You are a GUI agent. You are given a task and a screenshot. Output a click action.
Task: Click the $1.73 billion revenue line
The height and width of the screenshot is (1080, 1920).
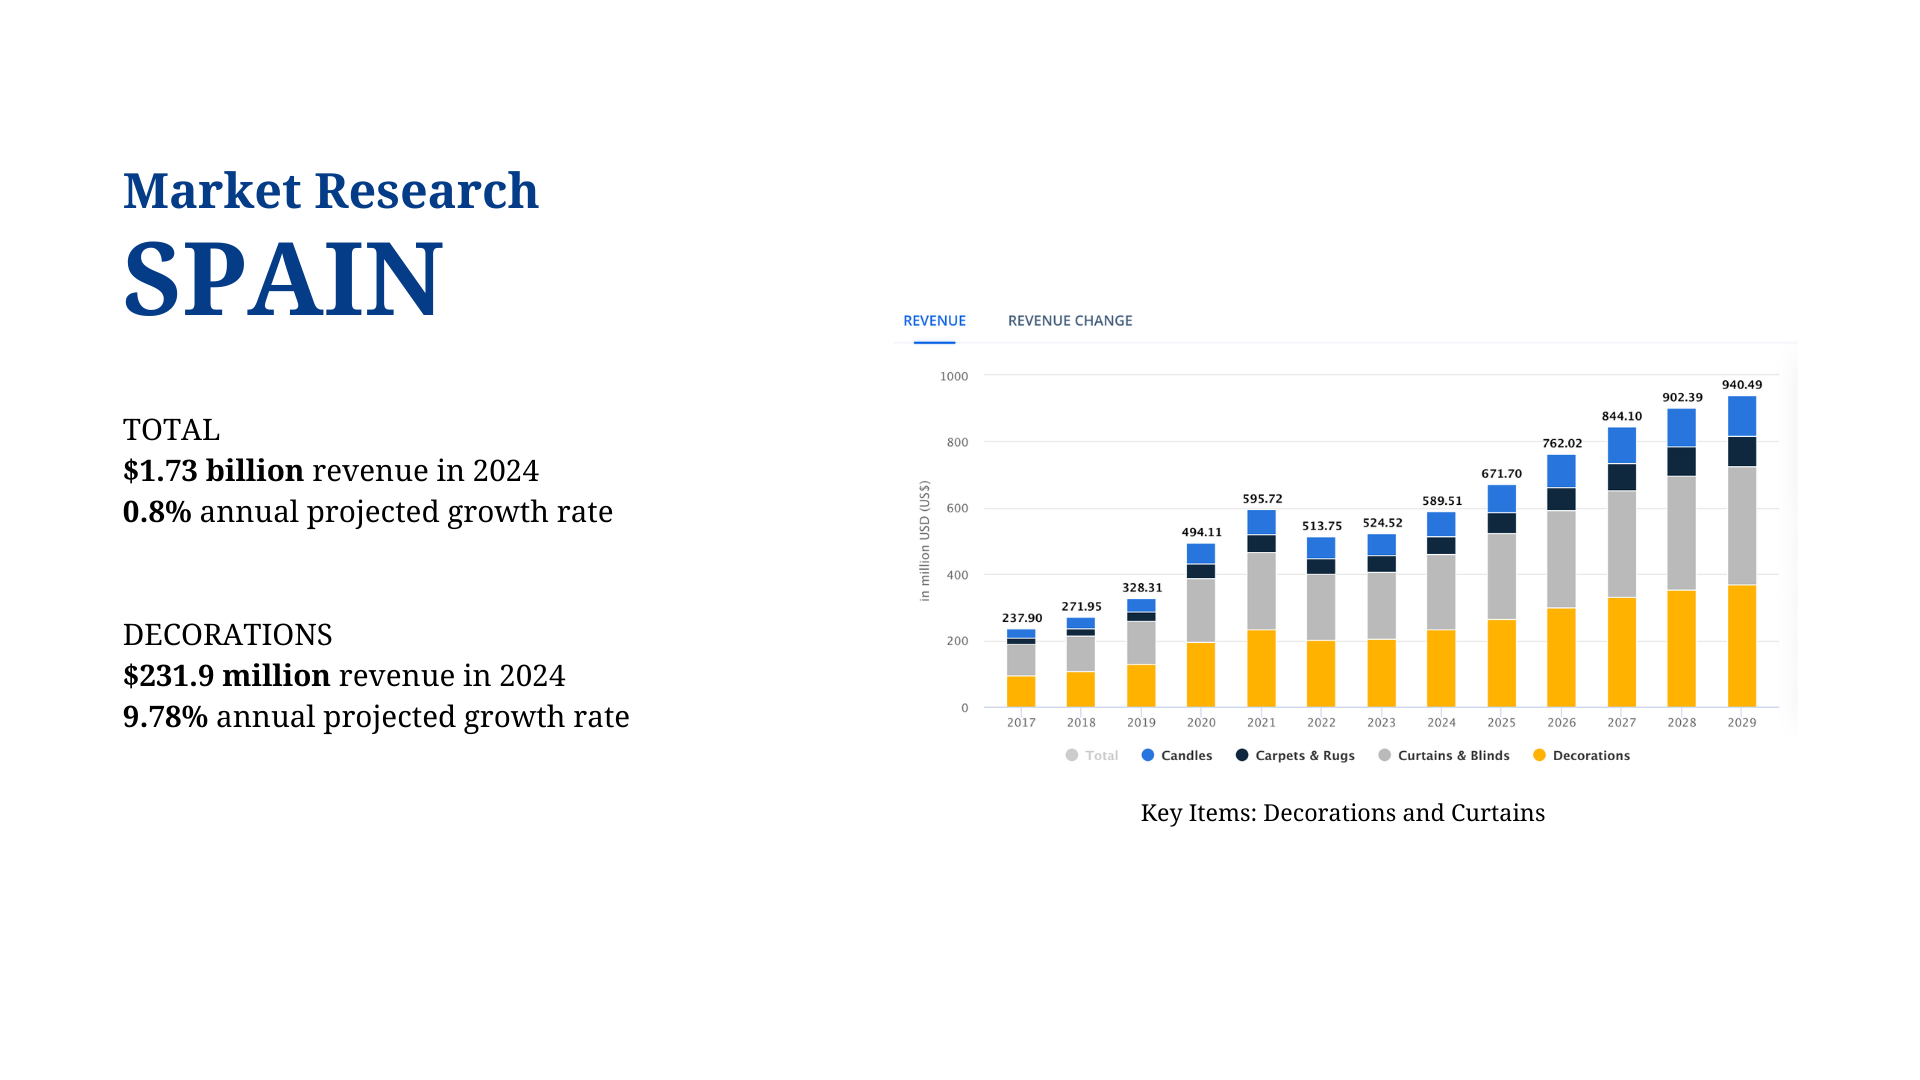tap(330, 471)
